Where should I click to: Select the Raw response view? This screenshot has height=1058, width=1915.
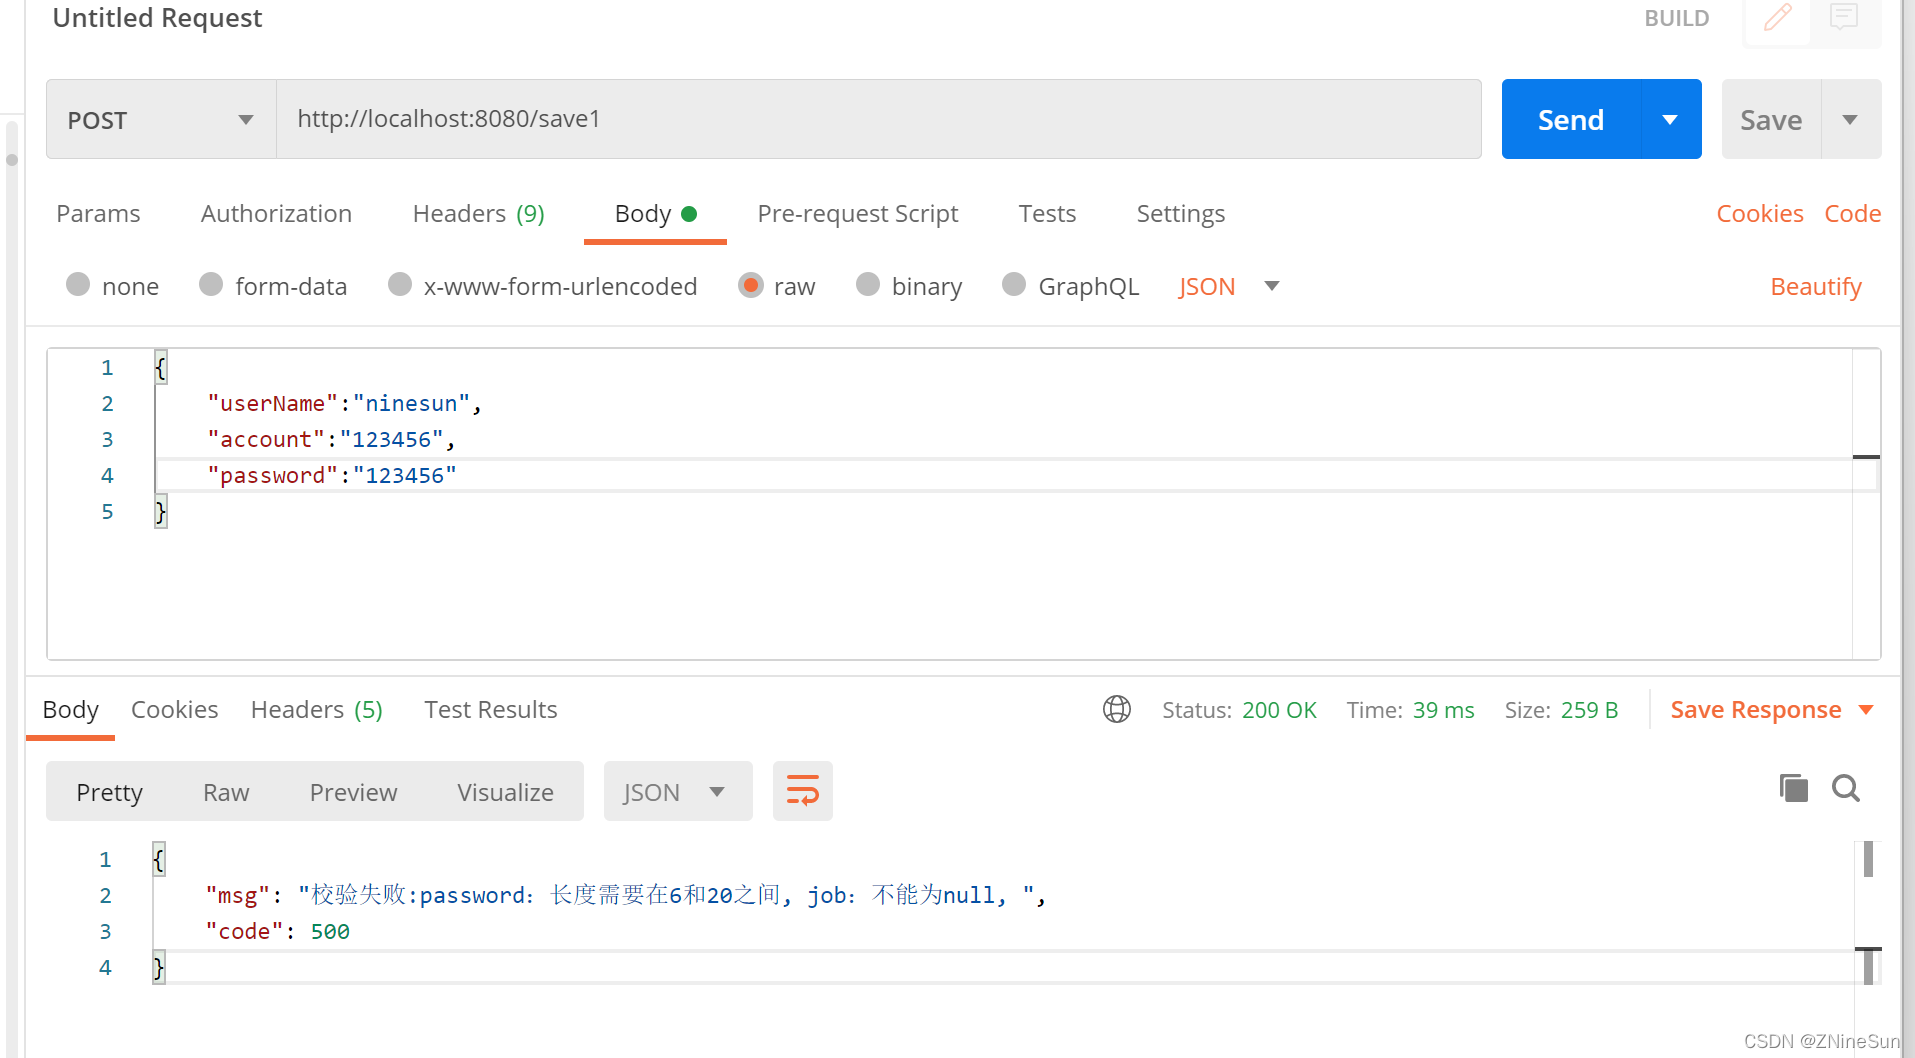point(226,792)
